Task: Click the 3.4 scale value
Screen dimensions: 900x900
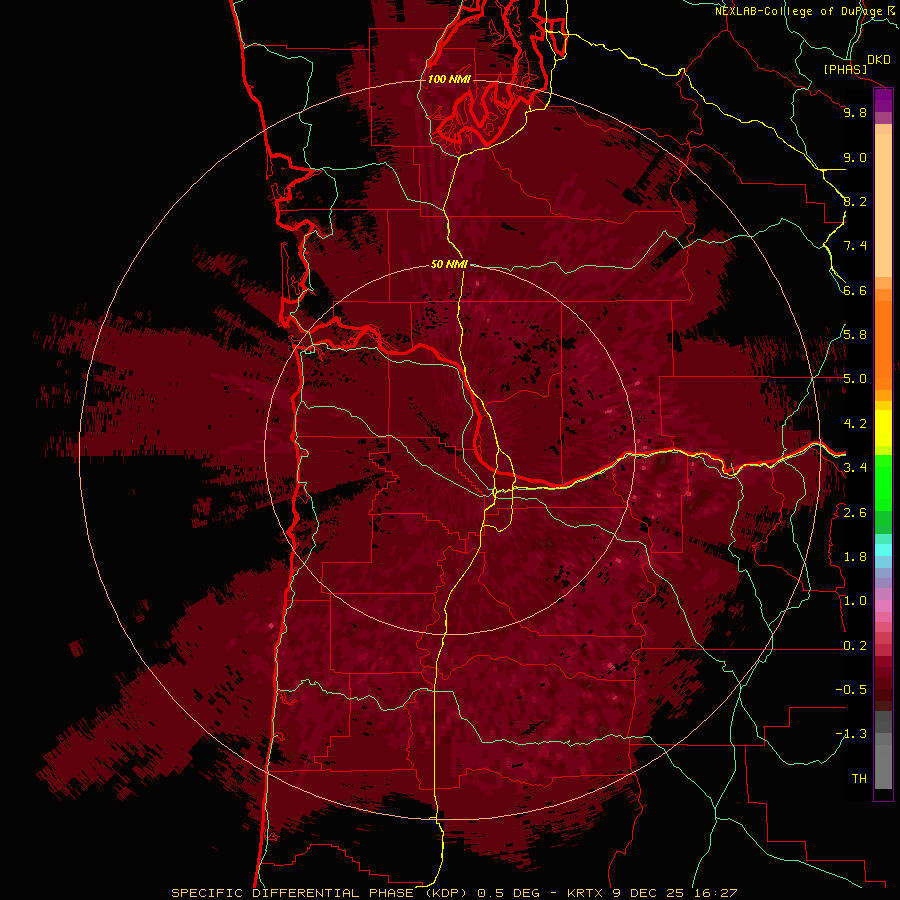Action: (855, 468)
